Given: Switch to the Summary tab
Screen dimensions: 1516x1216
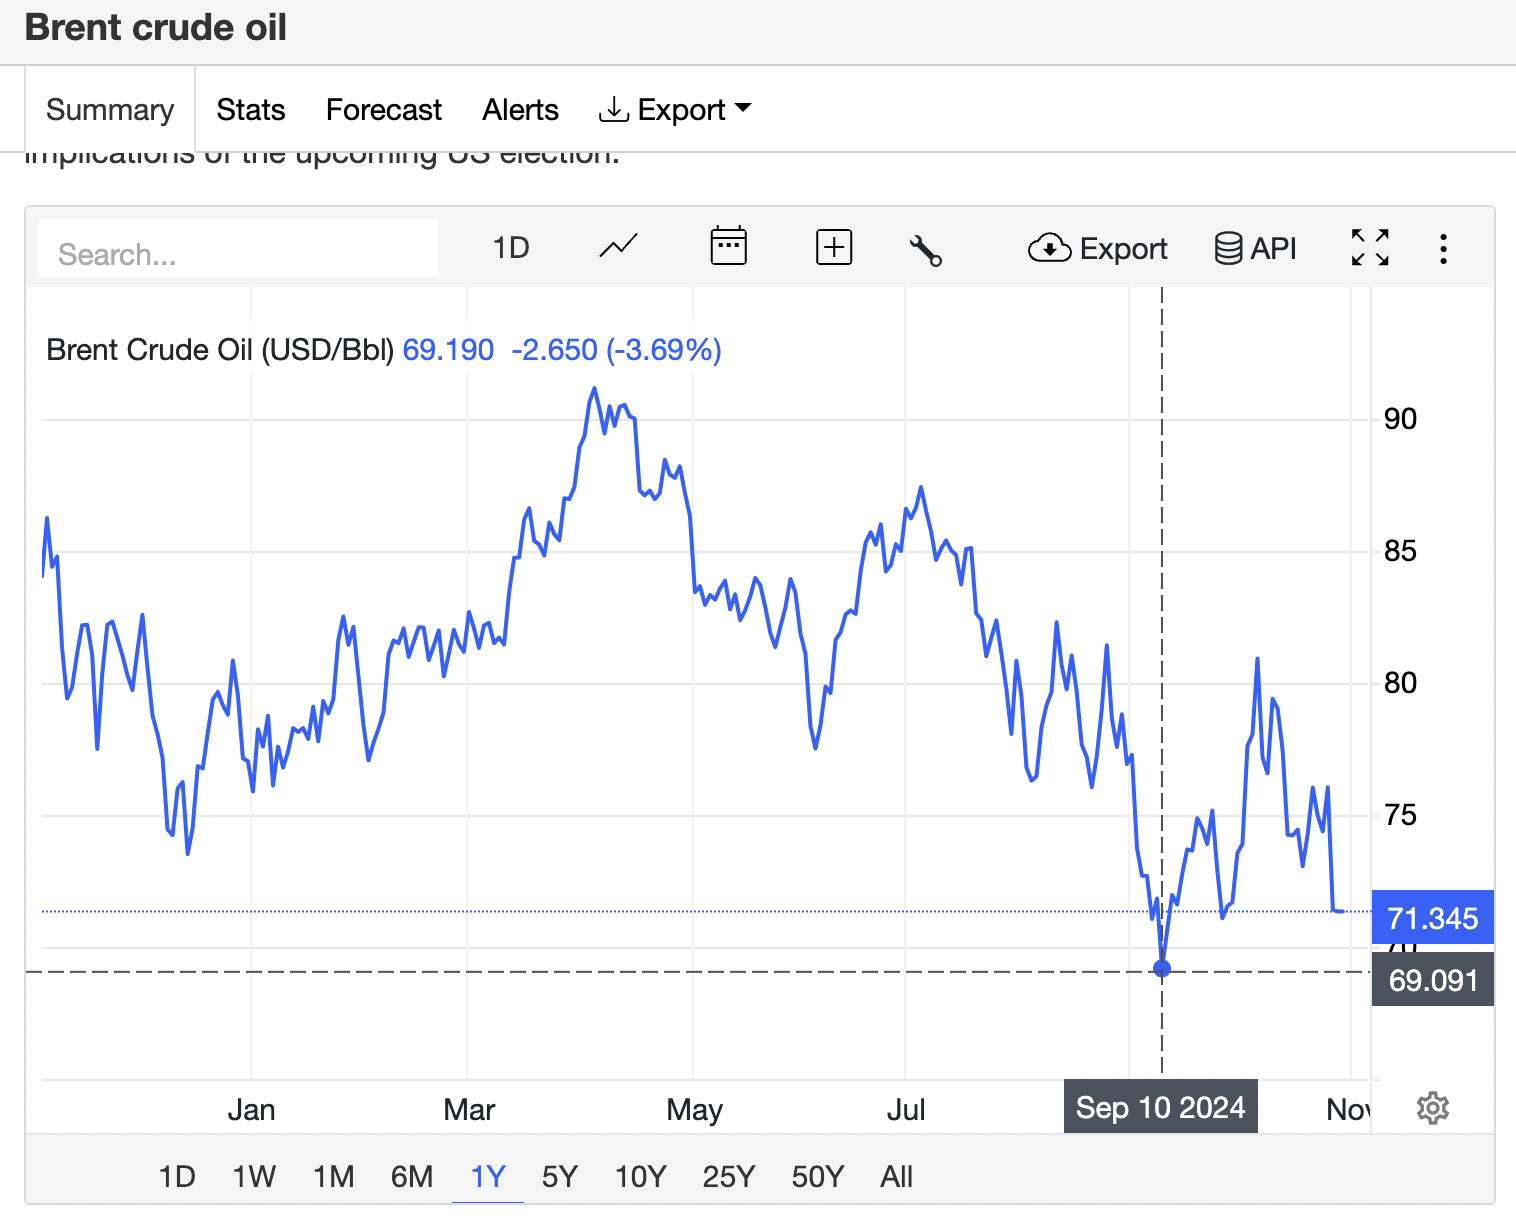Looking at the screenshot, I should [110, 109].
